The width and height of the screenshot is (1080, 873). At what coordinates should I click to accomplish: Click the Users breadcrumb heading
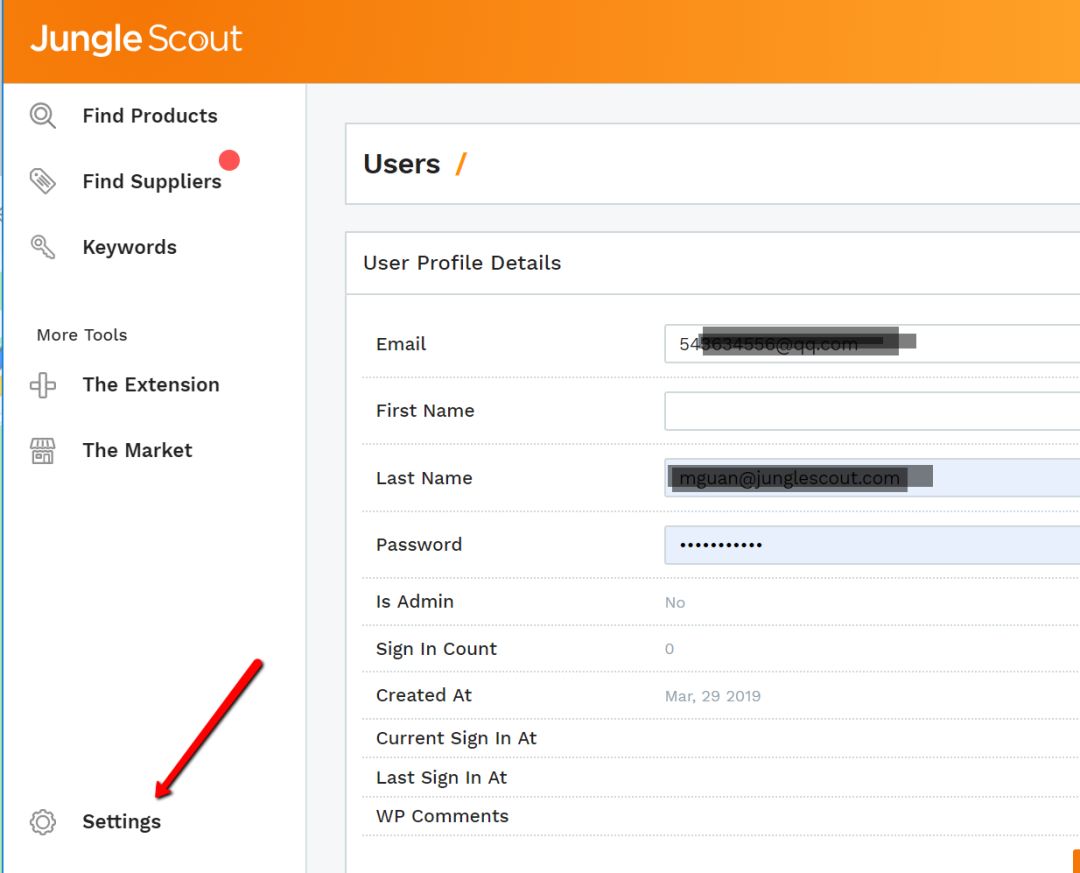[x=402, y=164]
